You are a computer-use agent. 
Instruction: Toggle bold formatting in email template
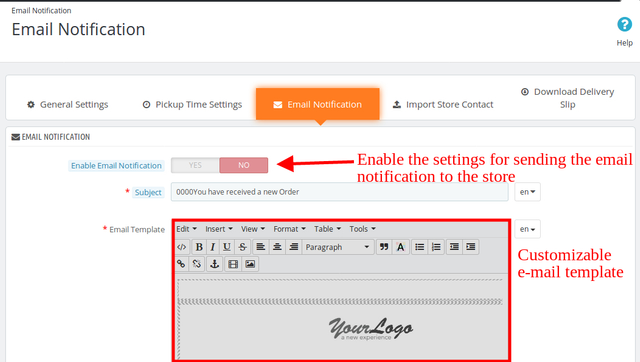click(199, 247)
